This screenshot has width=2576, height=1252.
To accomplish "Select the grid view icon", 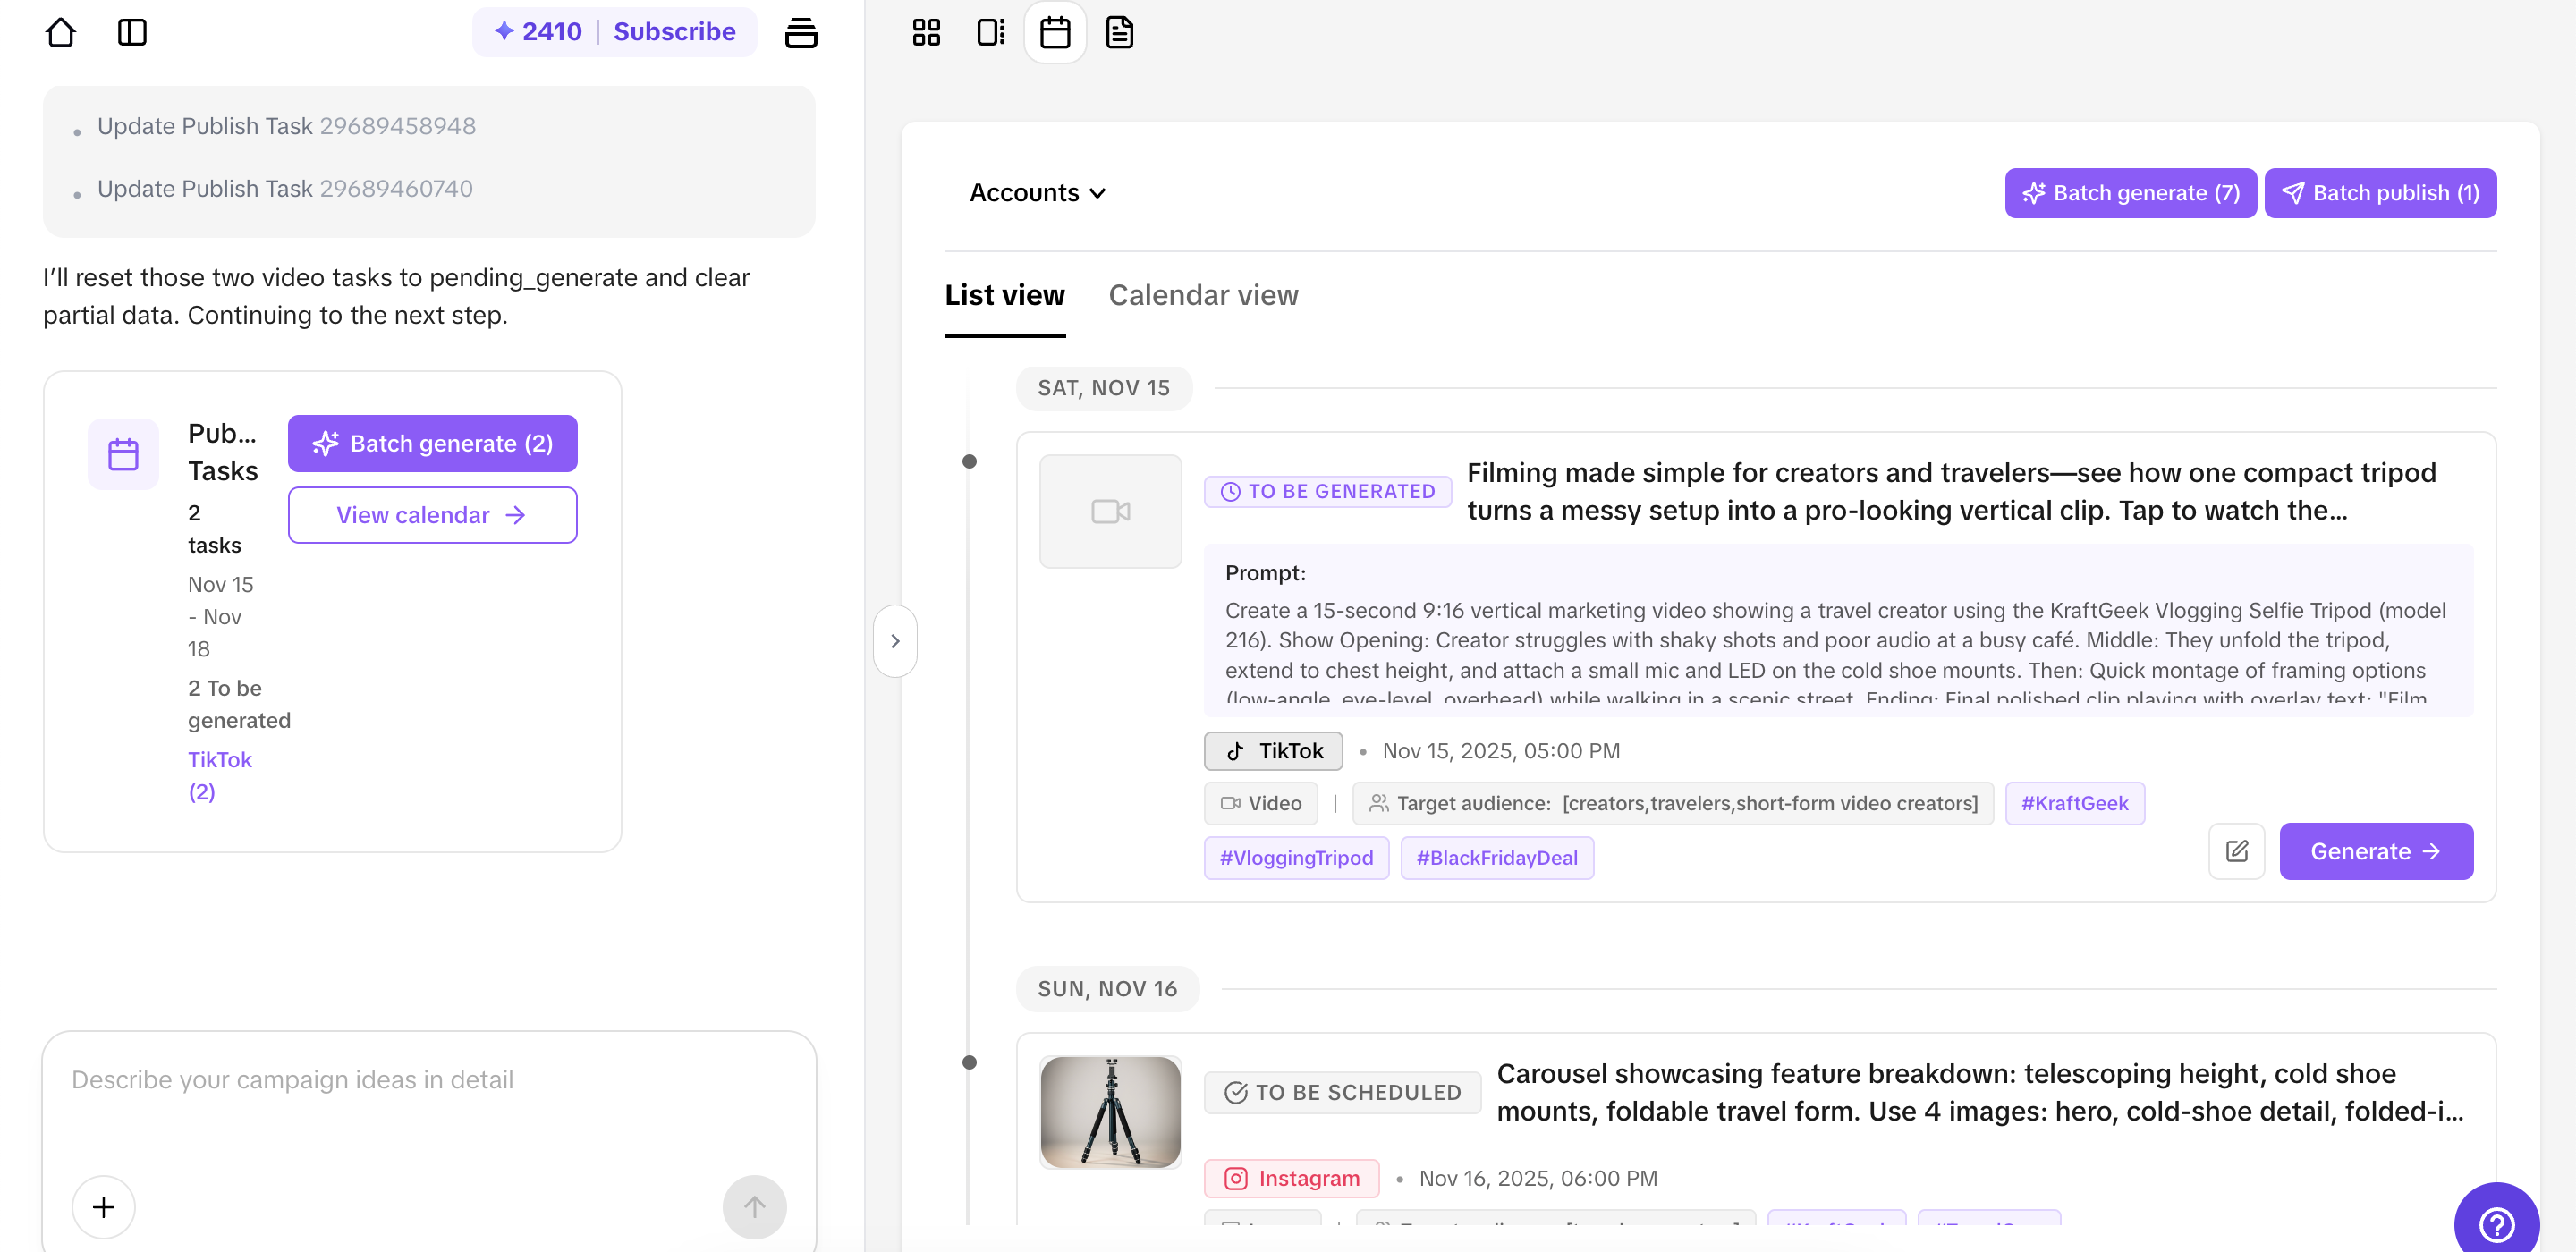I will click(926, 32).
